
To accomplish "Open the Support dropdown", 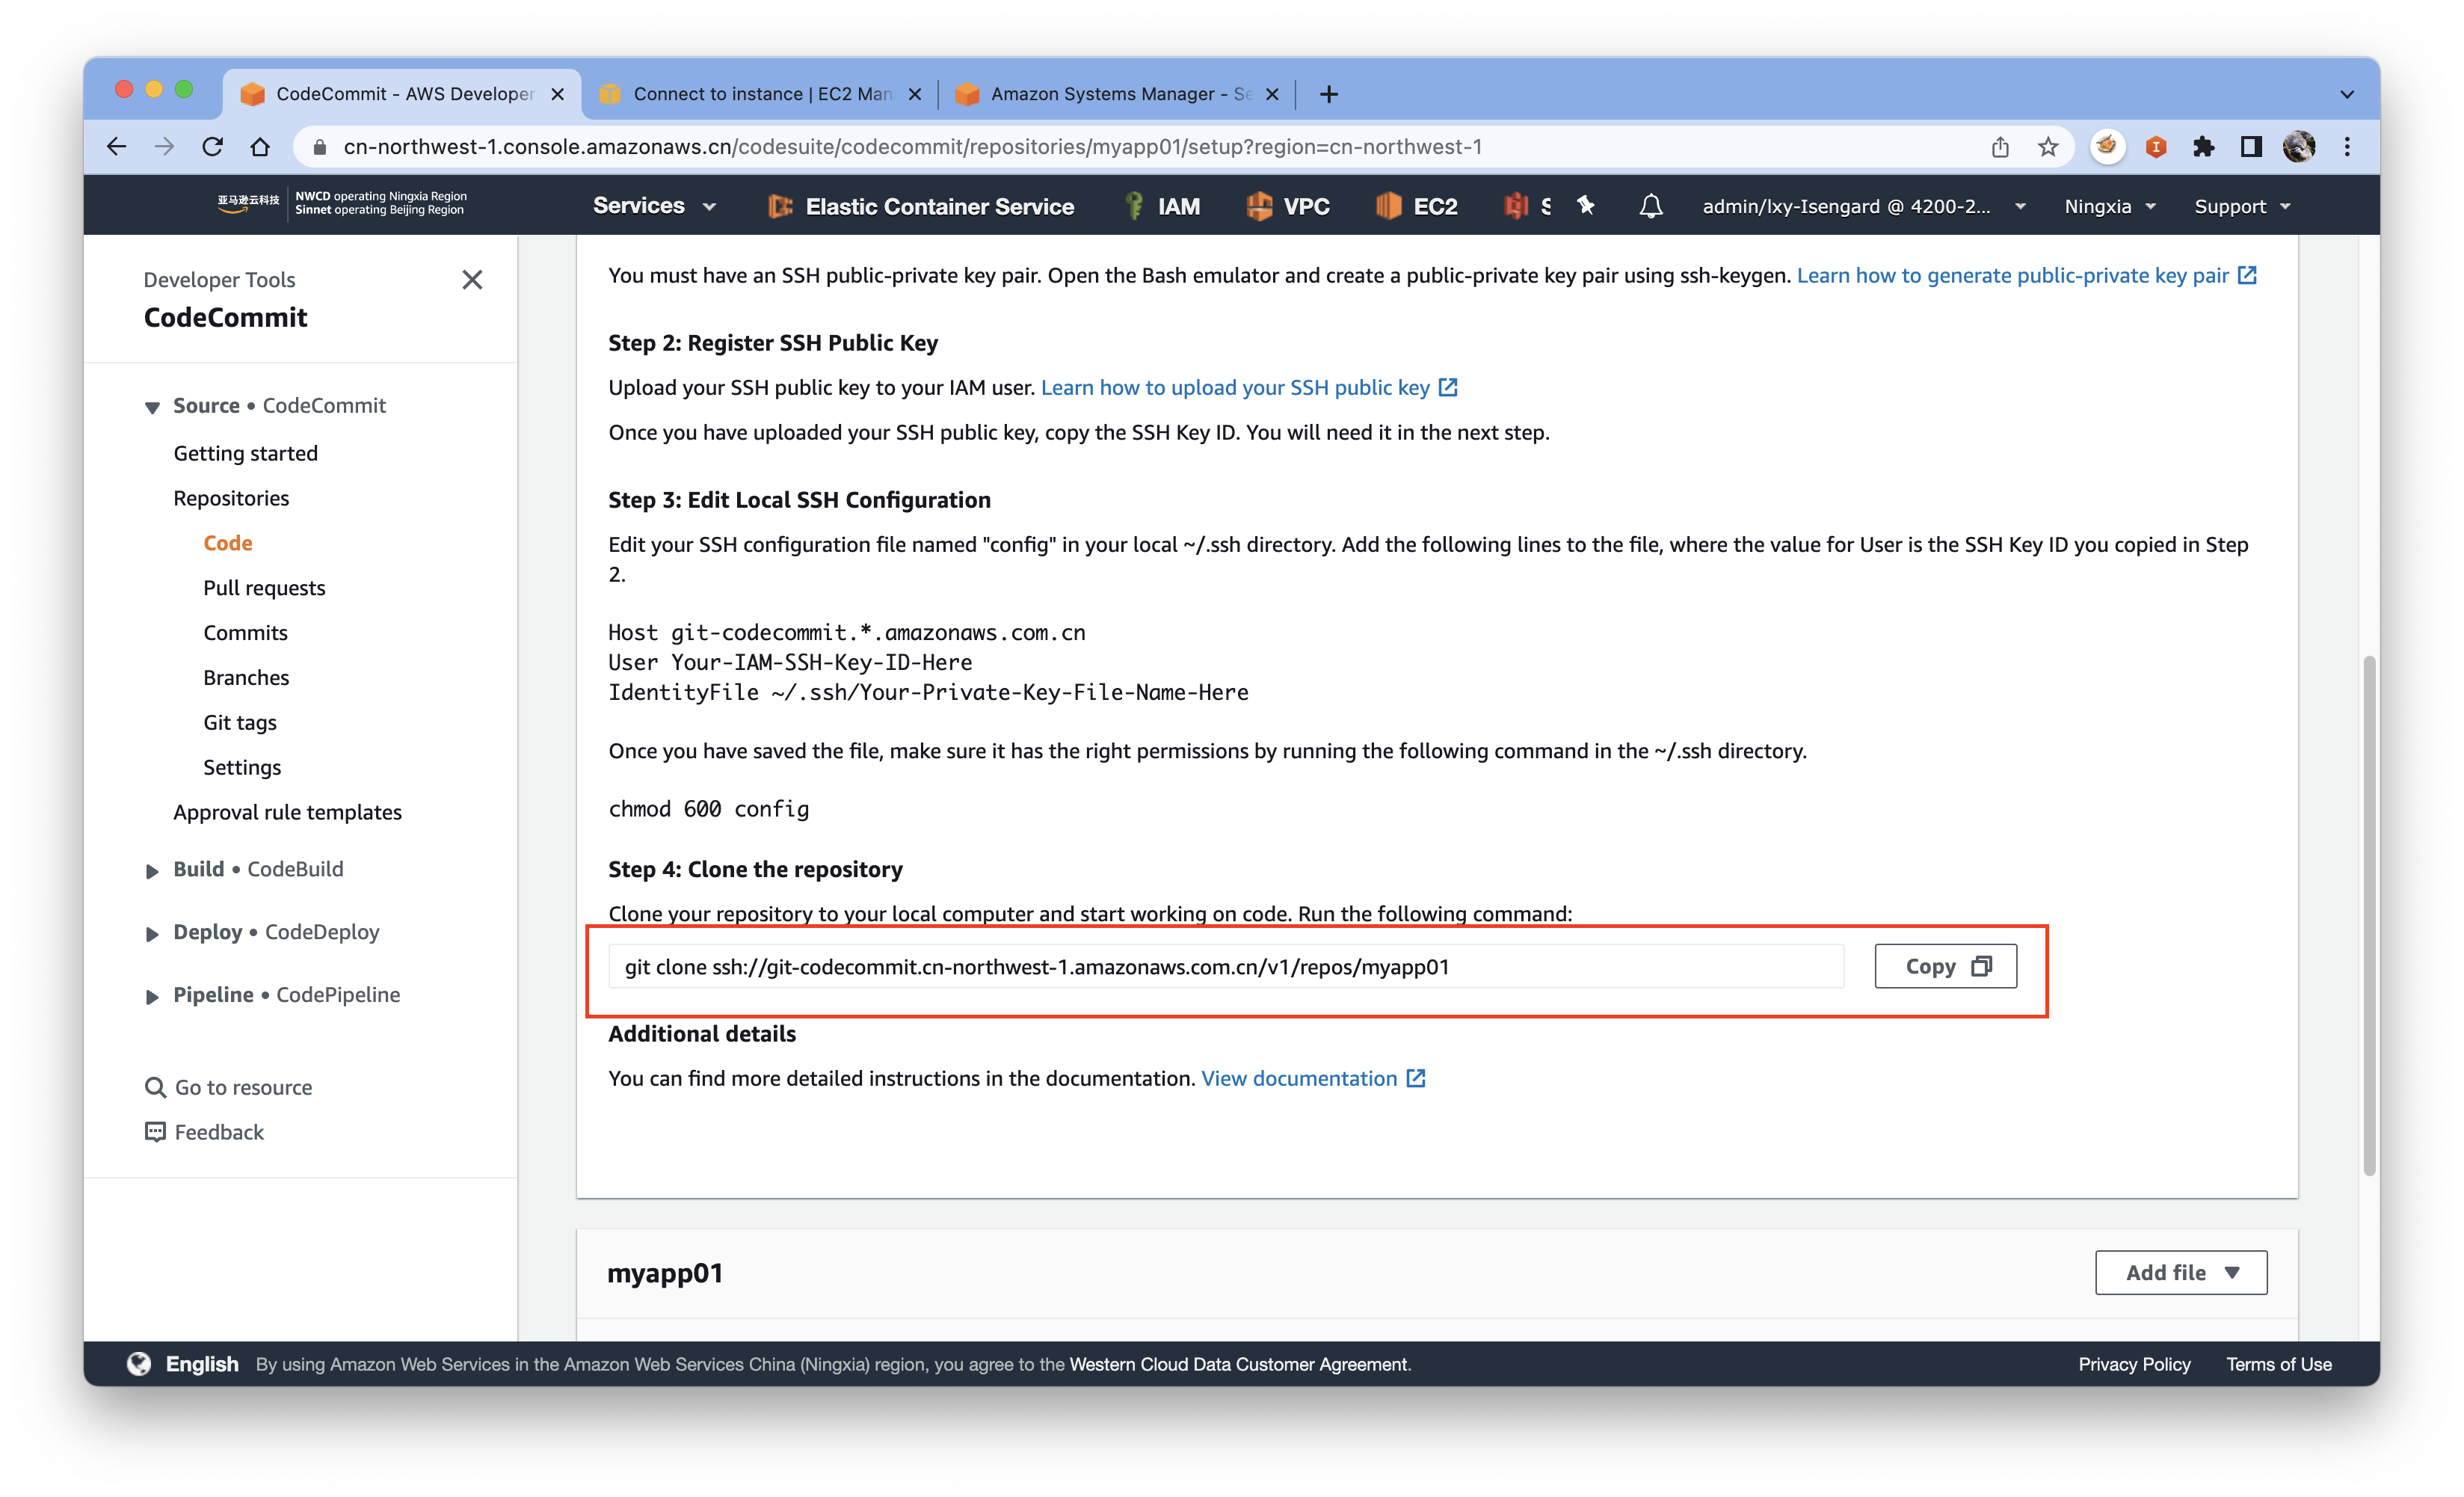I will tap(2241, 206).
